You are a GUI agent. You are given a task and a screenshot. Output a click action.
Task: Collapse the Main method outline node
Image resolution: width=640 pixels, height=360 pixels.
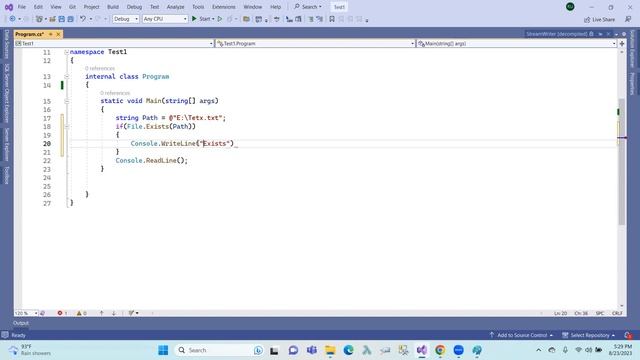(x=67, y=101)
